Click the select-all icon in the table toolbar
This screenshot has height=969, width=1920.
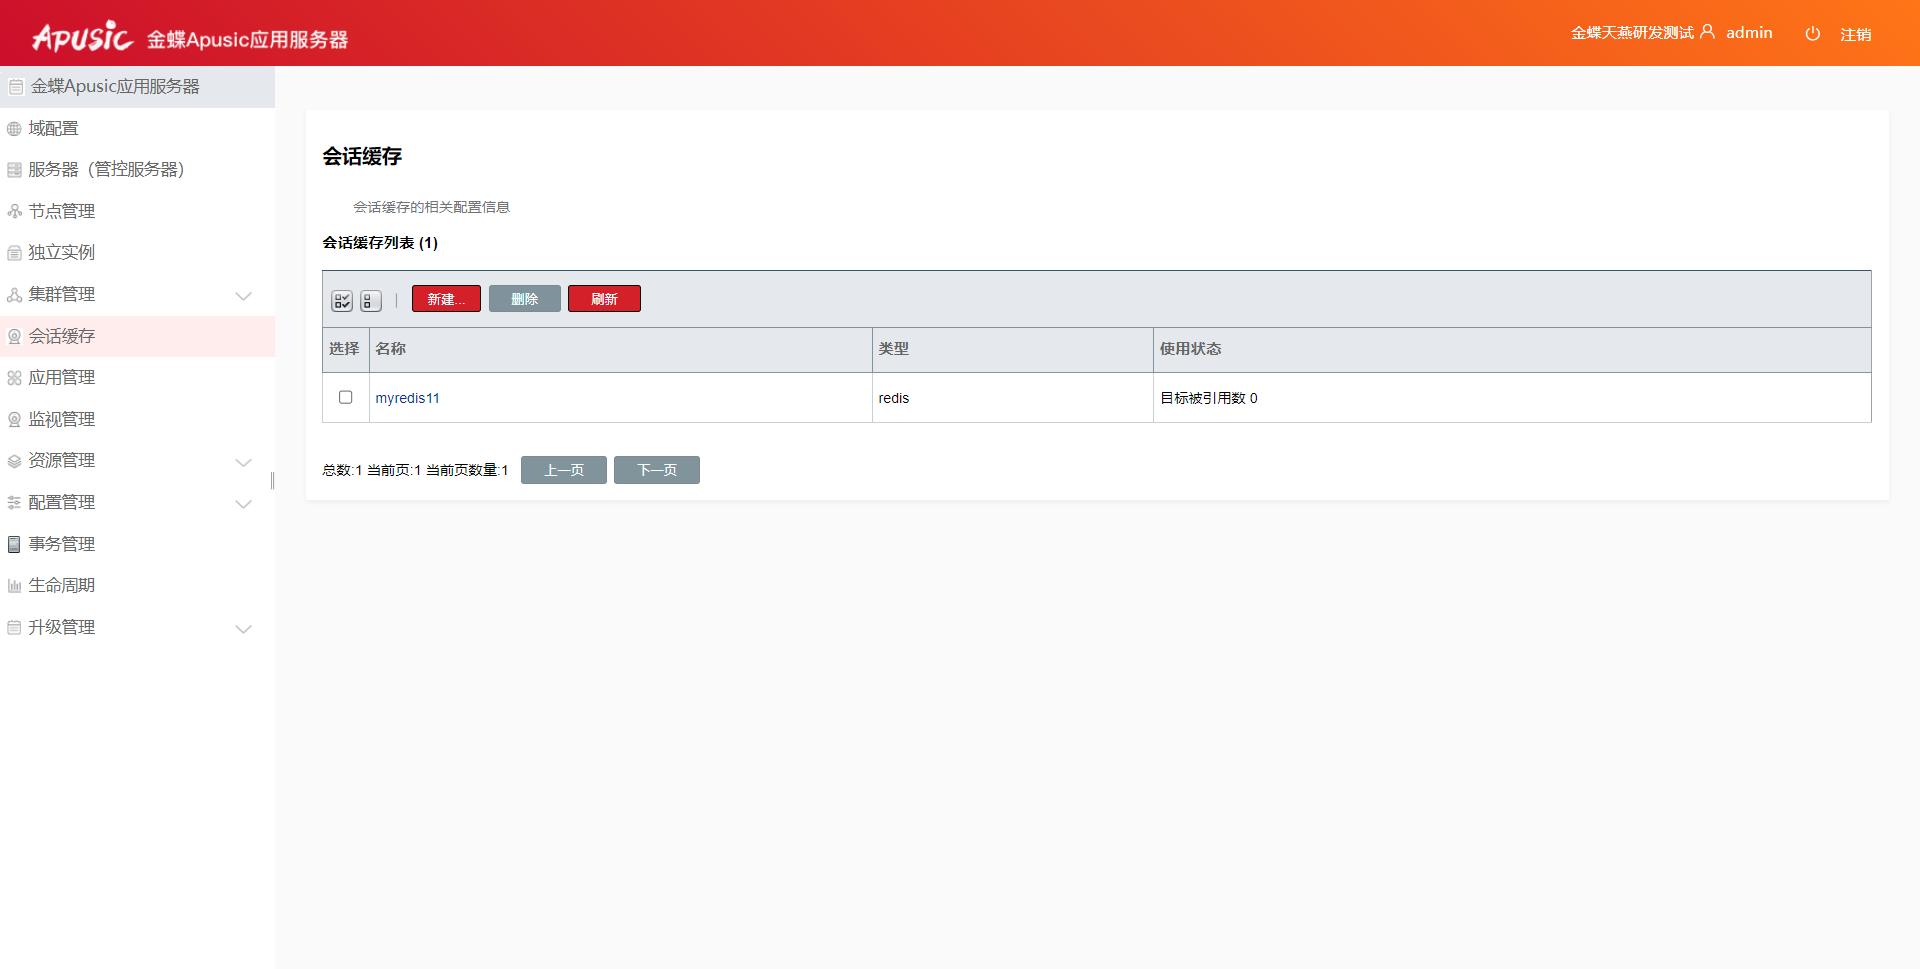[342, 300]
